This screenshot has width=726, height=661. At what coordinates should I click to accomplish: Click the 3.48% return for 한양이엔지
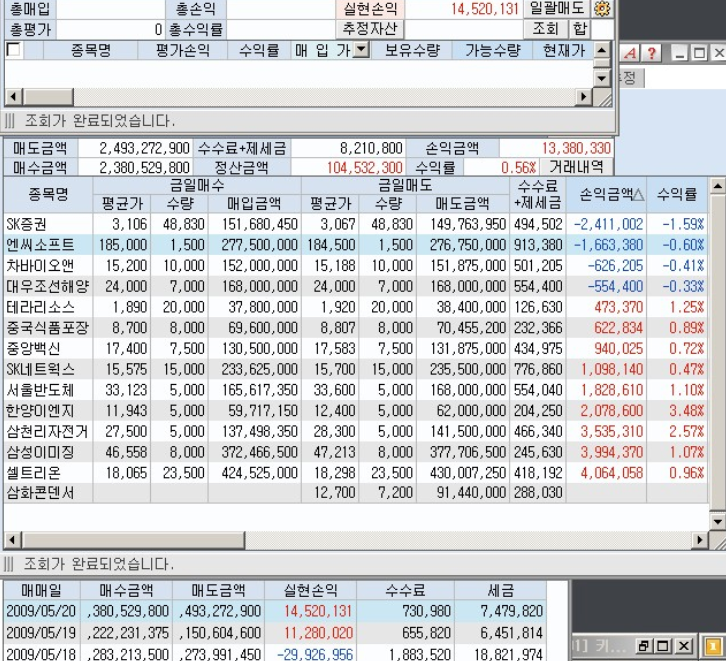tap(687, 411)
